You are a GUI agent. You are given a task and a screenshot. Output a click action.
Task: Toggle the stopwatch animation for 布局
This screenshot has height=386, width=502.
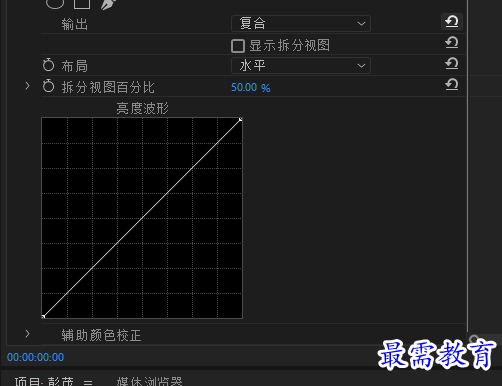pyautogui.click(x=48, y=65)
